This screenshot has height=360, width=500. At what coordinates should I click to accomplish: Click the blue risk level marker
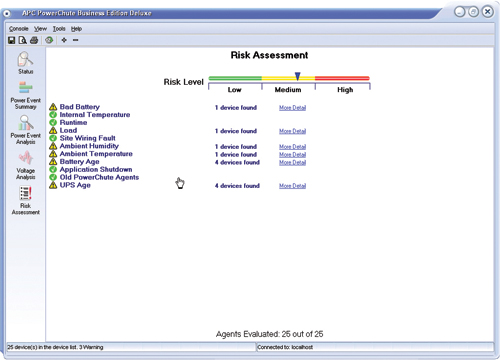[298, 76]
